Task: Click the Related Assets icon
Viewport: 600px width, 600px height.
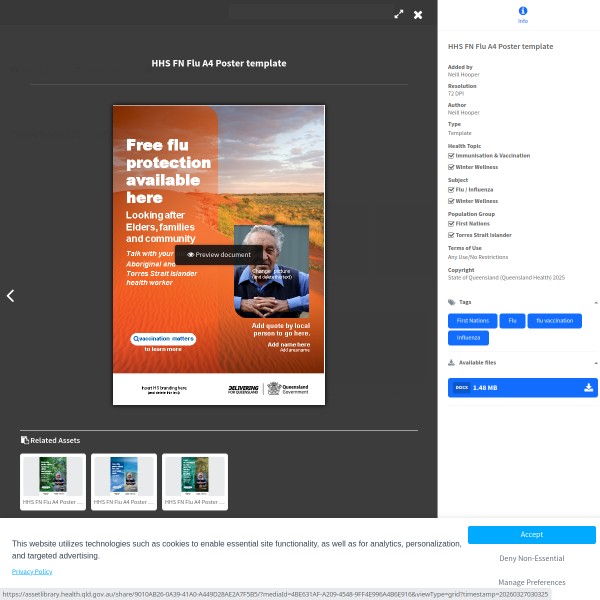Action: pyautogui.click(x=25, y=440)
